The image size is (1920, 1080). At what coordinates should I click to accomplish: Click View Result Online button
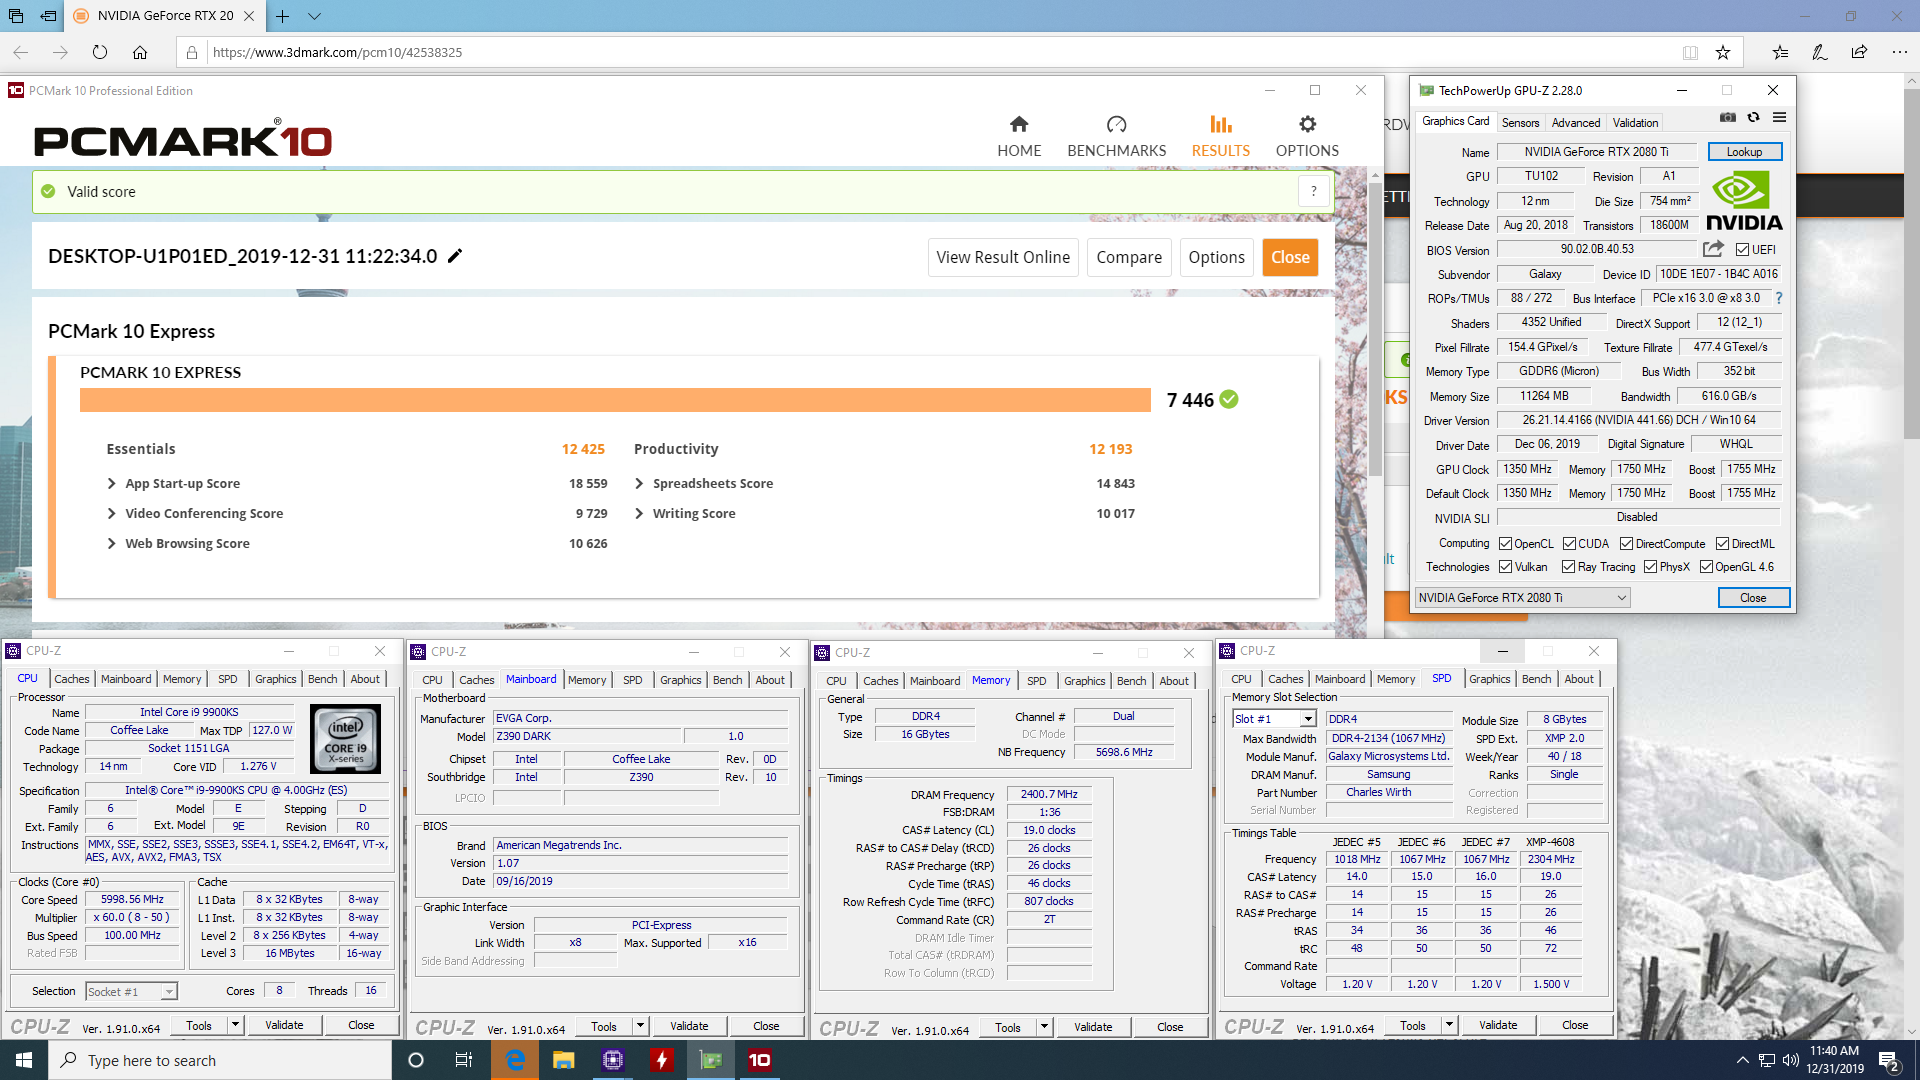pos(1003,257)
